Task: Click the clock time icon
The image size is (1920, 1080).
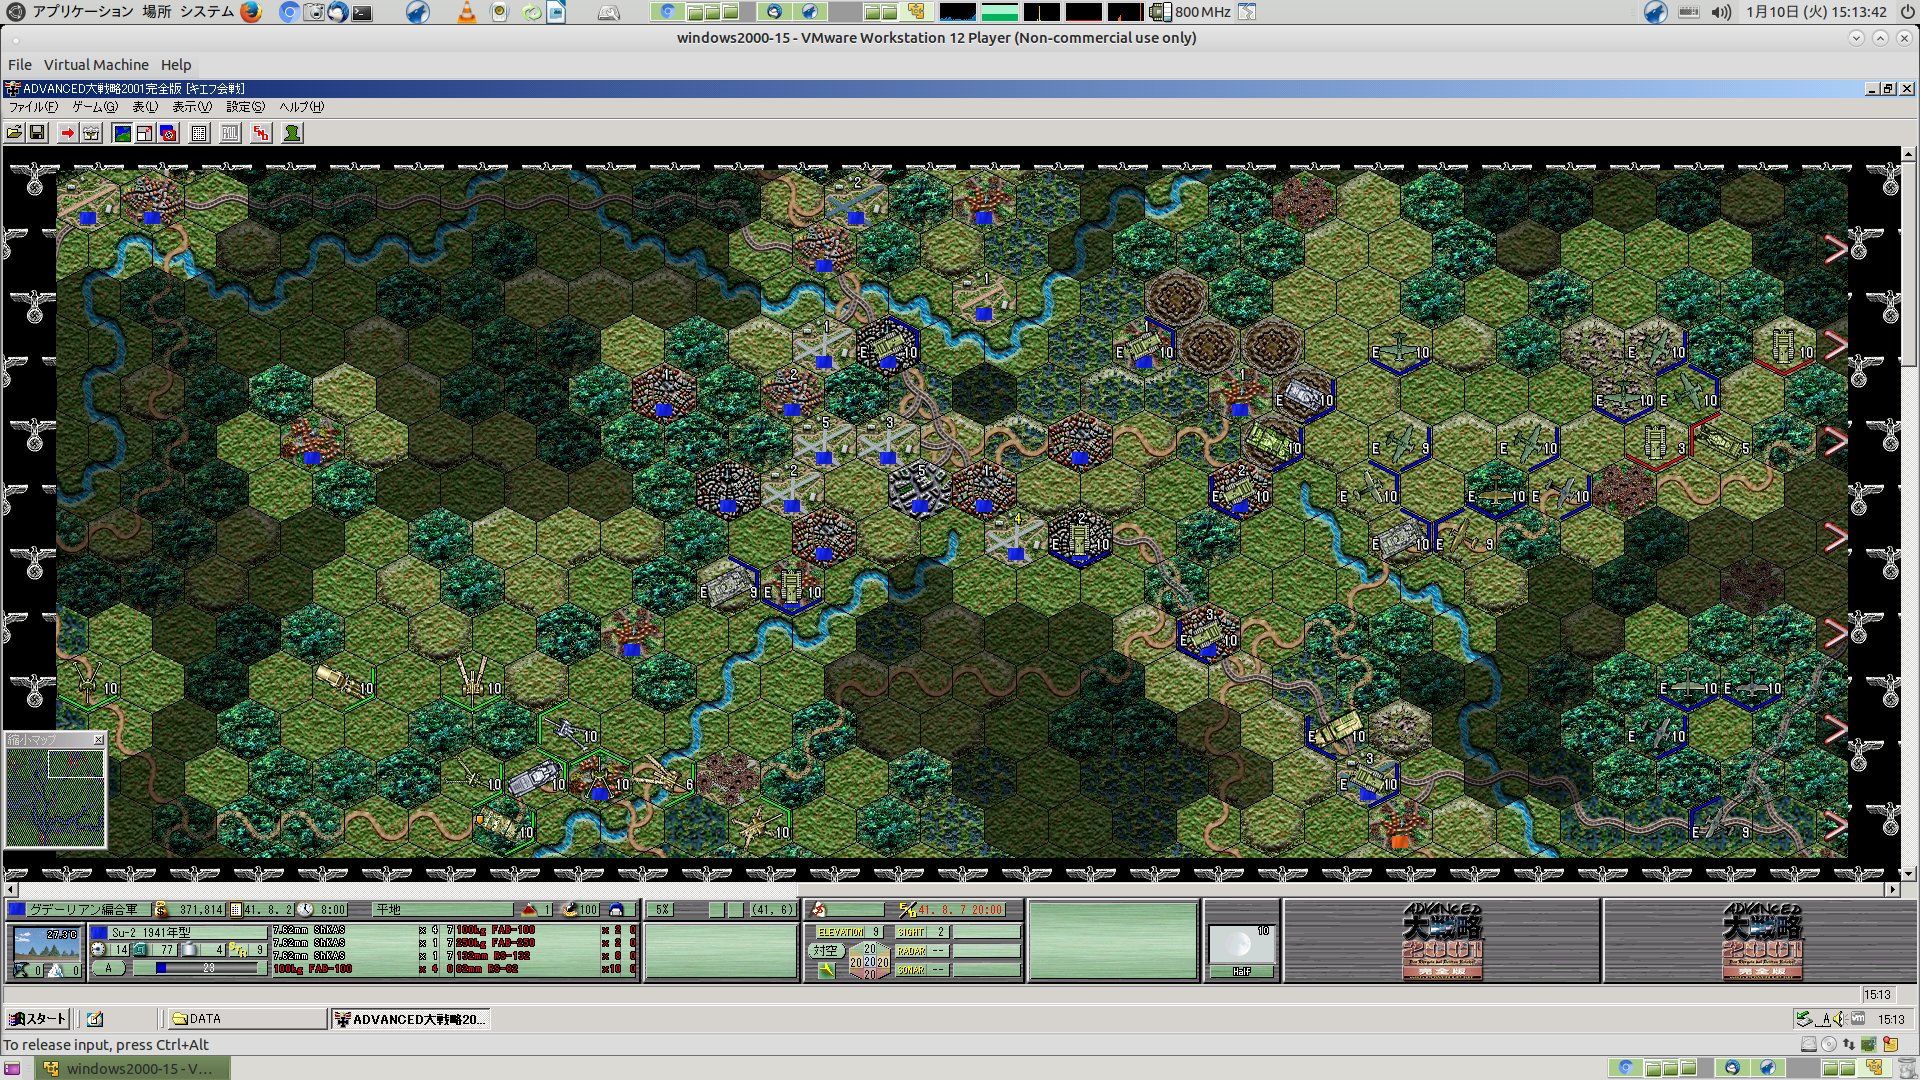Action: click(x=305, y=910)
